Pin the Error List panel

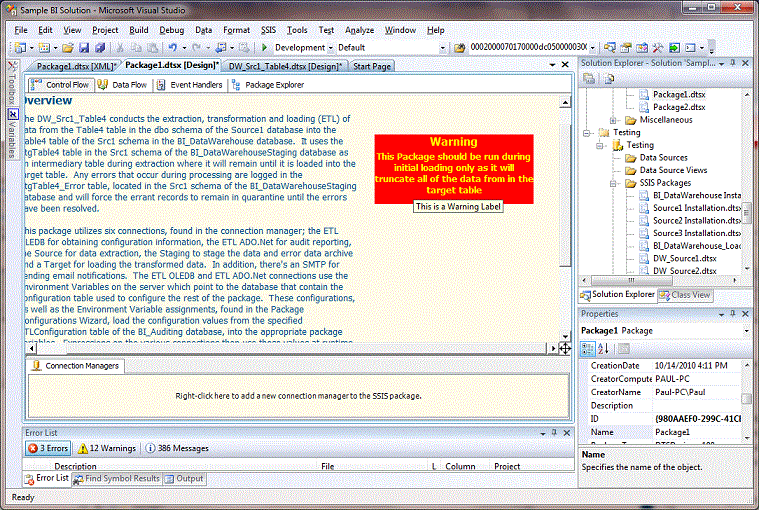(x=554, y=433)
